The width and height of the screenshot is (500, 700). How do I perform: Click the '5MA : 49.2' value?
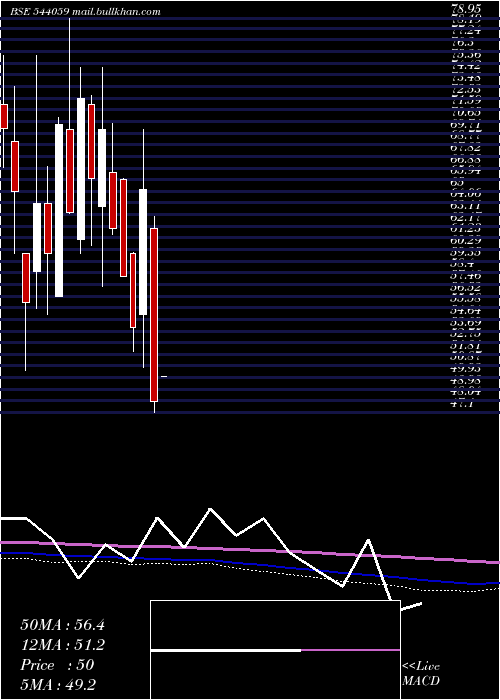pyautogui.click(x=58, y=685)
